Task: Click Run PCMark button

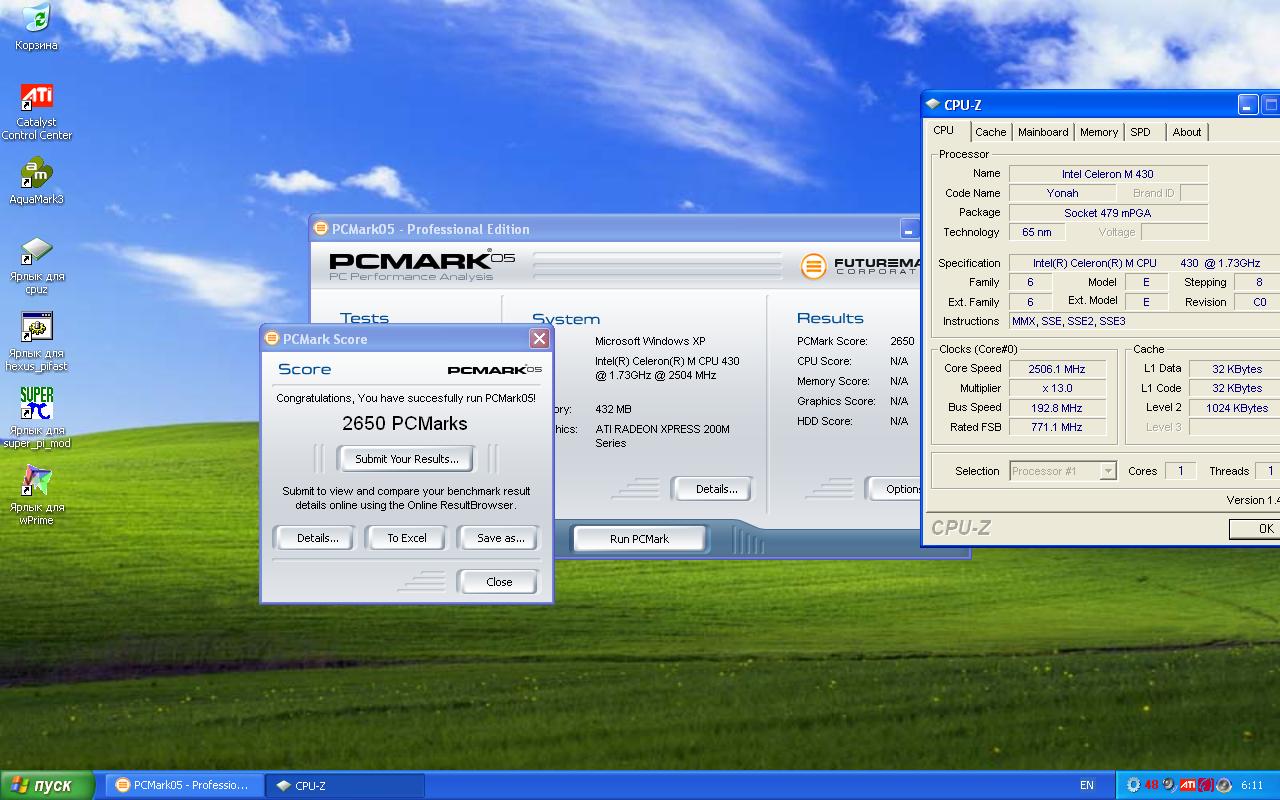Action: 639,539
